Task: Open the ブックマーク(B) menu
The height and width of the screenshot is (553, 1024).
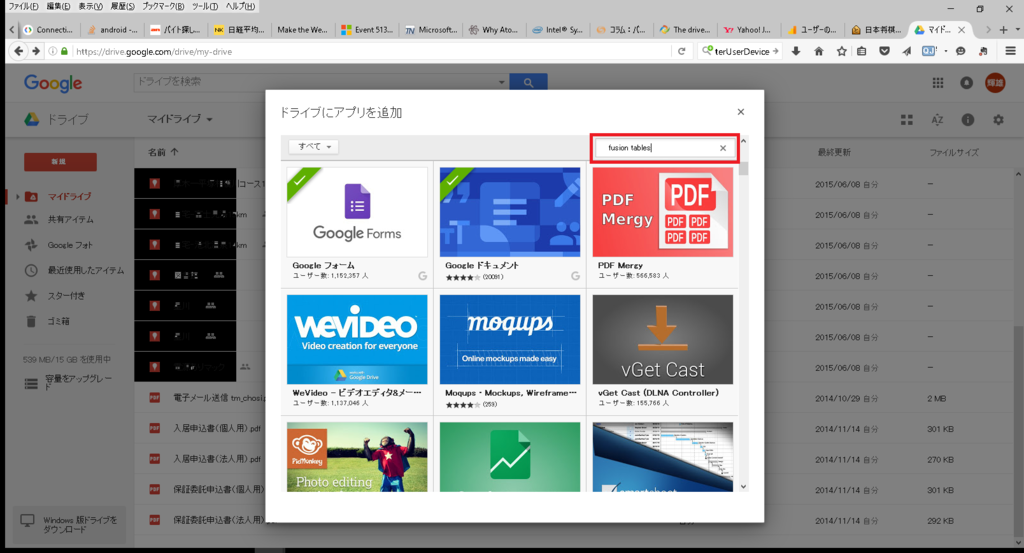Action: [x=163, y=6]
